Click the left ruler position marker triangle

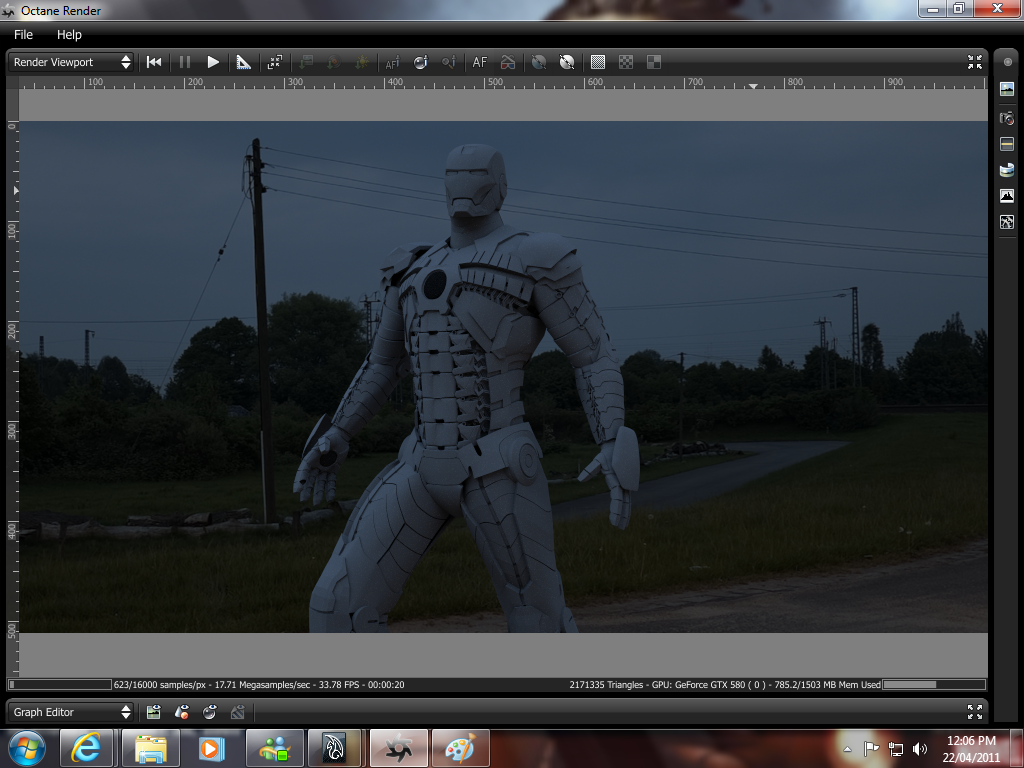point(16,191)
